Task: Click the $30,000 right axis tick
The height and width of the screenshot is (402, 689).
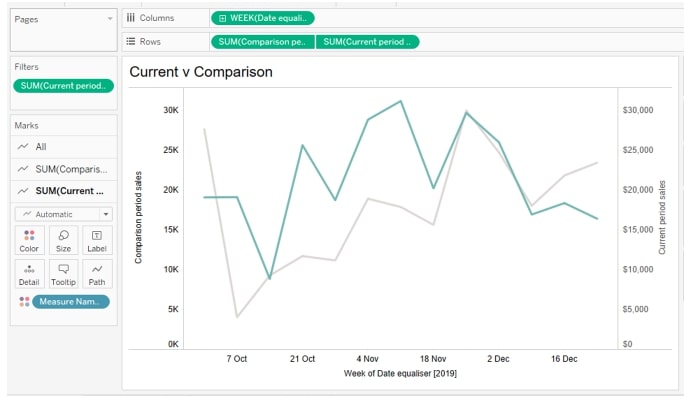Action: (x=638, y=110)
